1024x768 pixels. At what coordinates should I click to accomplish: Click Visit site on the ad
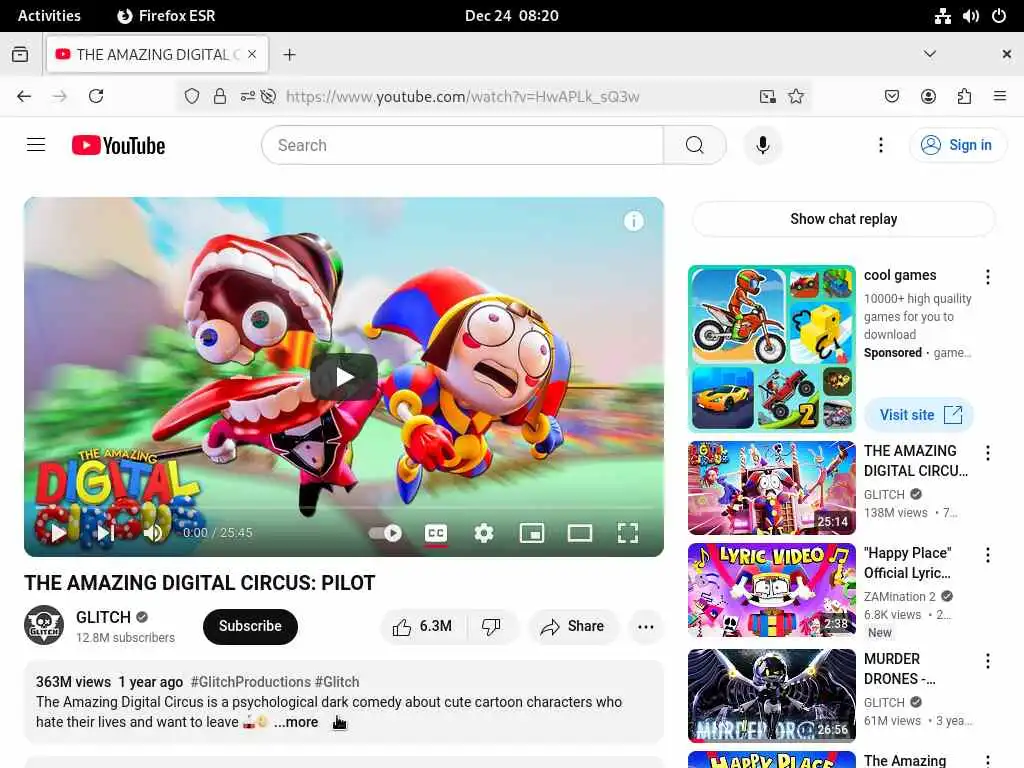click(919, 415)
